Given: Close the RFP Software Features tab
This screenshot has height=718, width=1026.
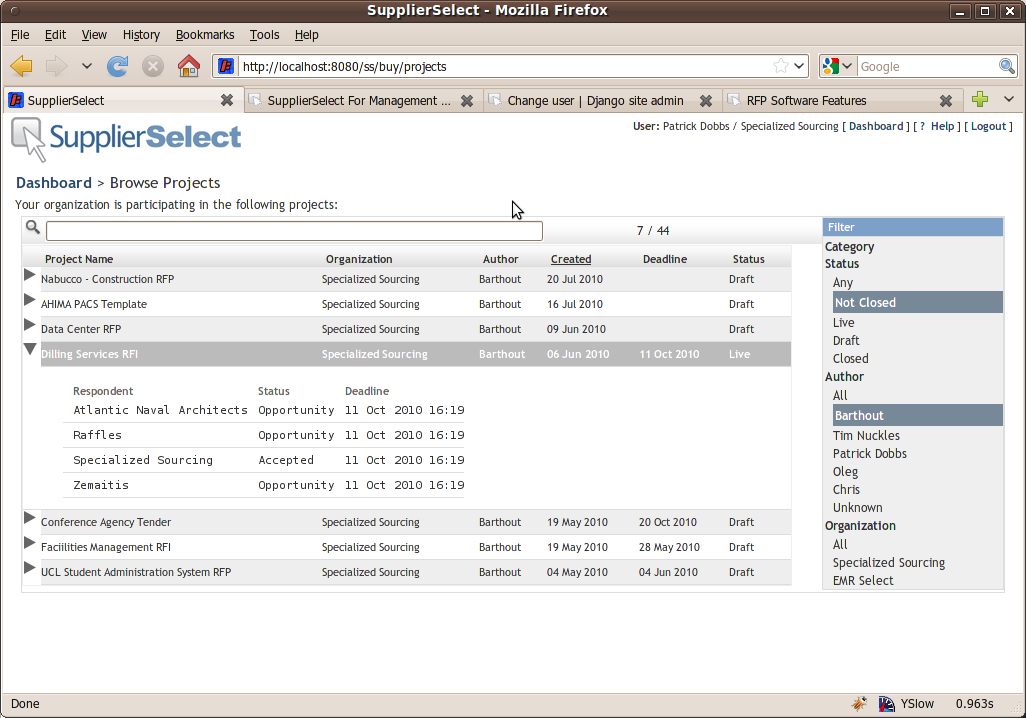Looking at the screenshot, I should point(946,101).
